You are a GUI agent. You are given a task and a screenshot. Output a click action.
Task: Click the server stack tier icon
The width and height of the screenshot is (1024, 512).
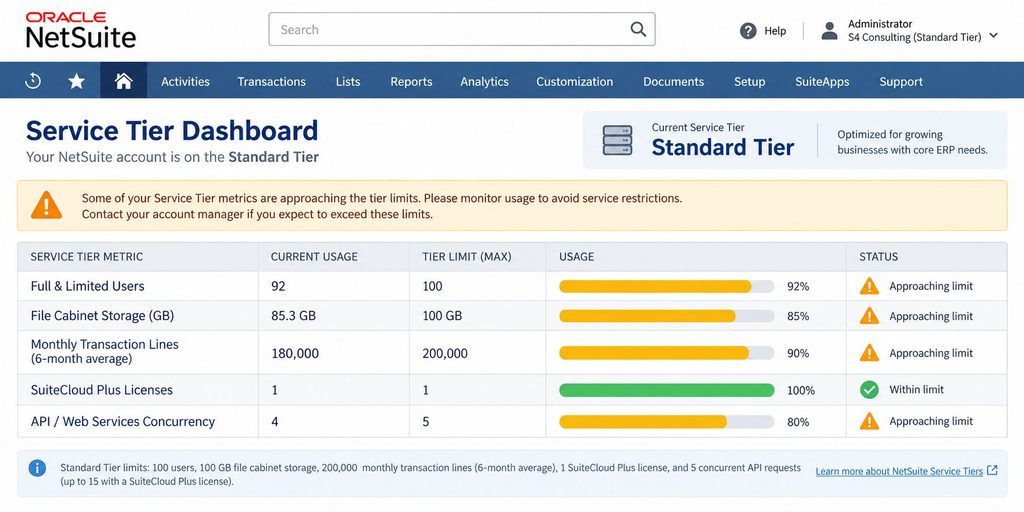617,140
